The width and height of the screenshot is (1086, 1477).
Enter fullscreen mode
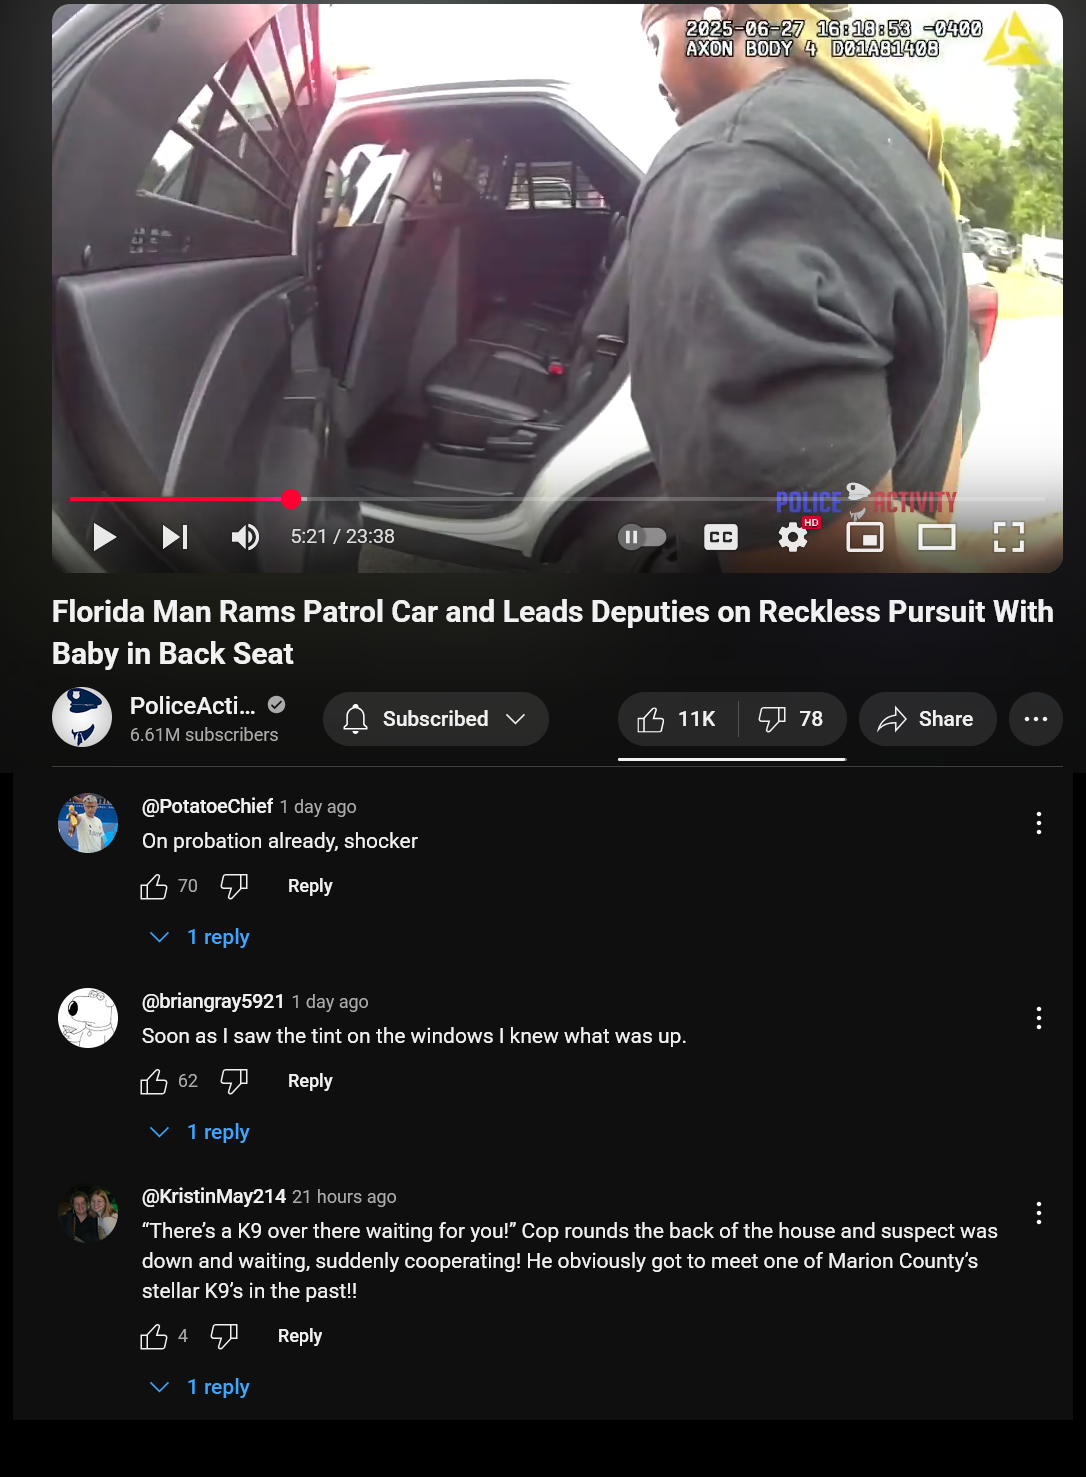(x=1009, y=537)
